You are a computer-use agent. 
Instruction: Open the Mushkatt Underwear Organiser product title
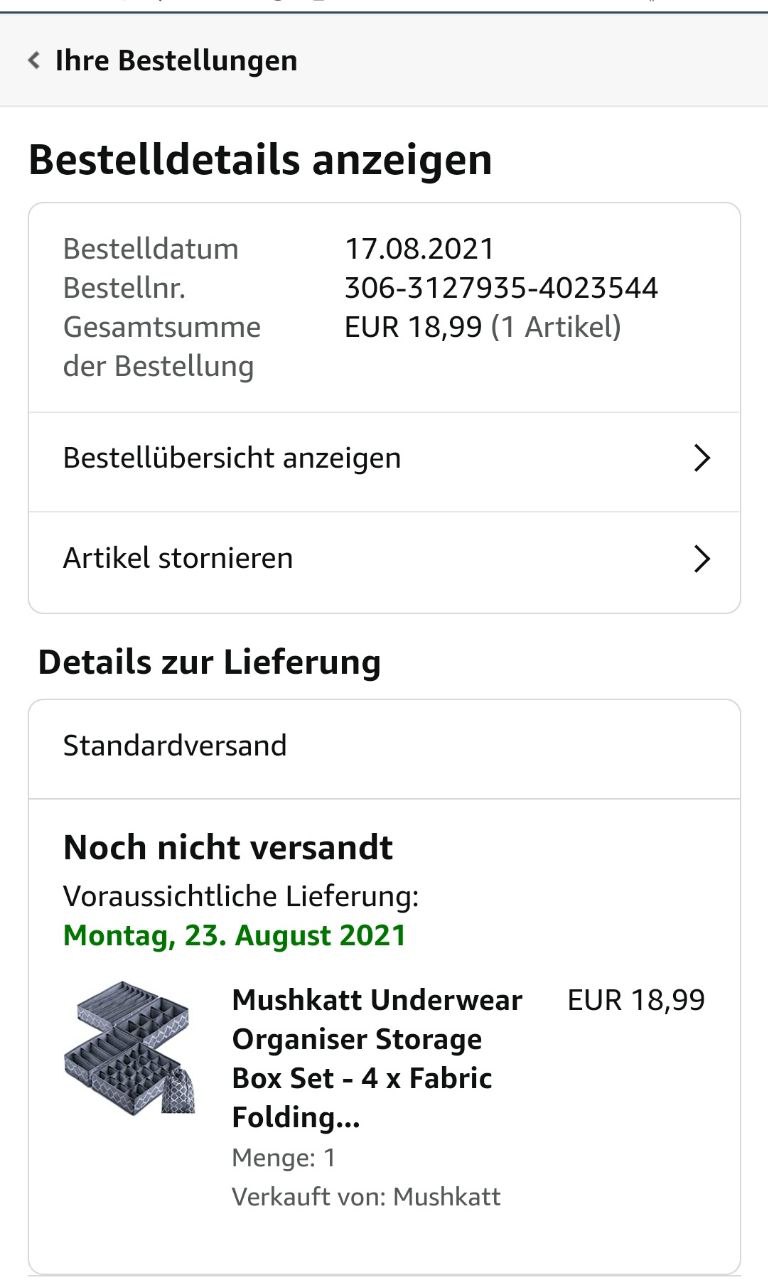378,1059
